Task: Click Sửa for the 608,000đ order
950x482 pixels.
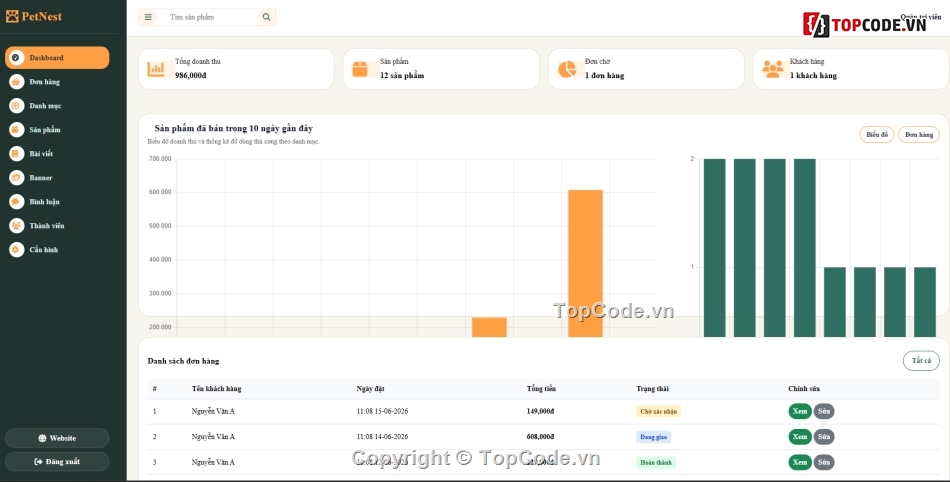Action: (x=824, y=437)
